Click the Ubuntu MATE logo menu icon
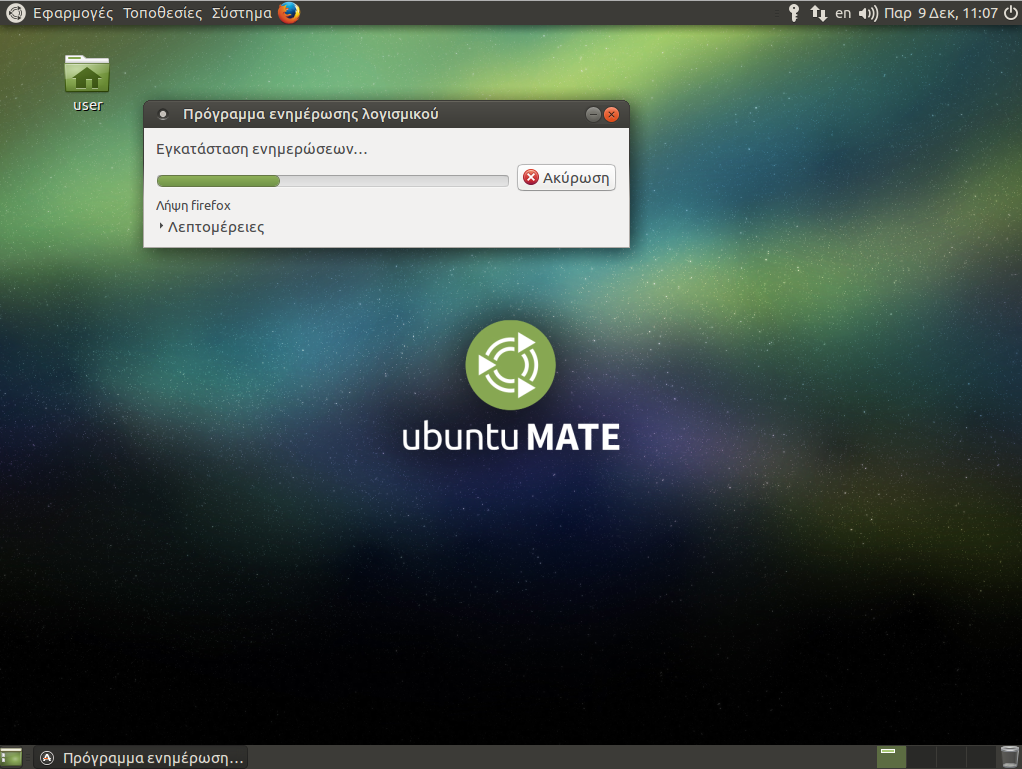The height and width of the screenshot is (769, 1022). [x=15, y=13]
